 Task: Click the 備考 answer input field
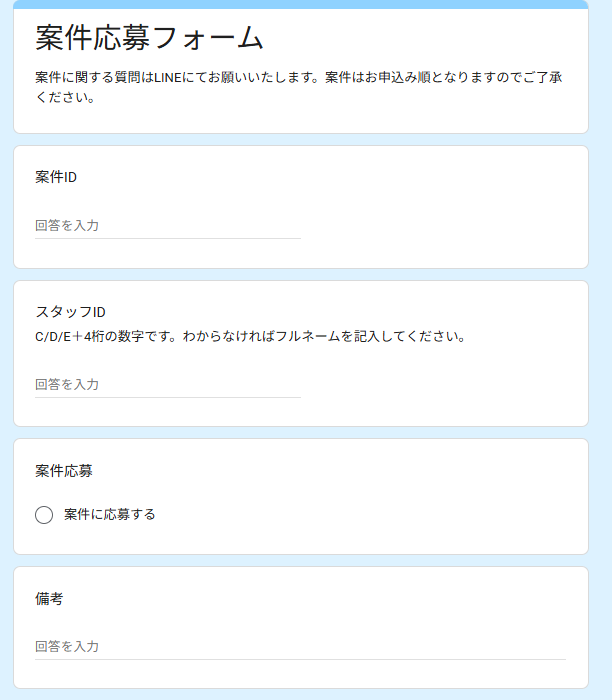(x=300, y=647)
